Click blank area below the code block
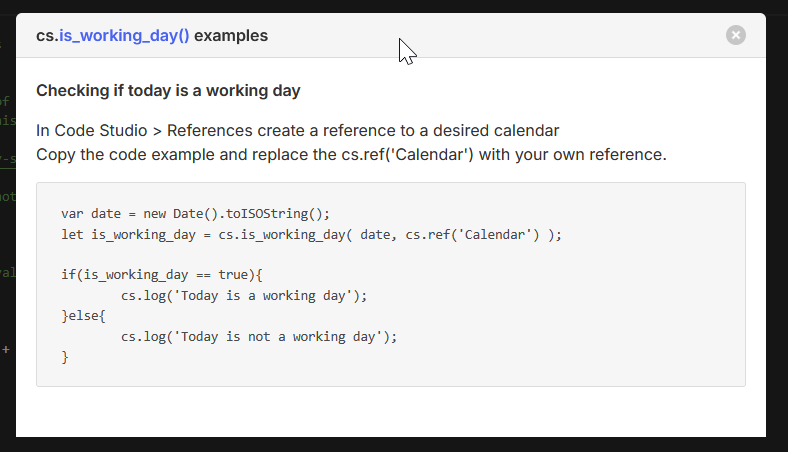 pyautogui.click(x=390, y=412)
